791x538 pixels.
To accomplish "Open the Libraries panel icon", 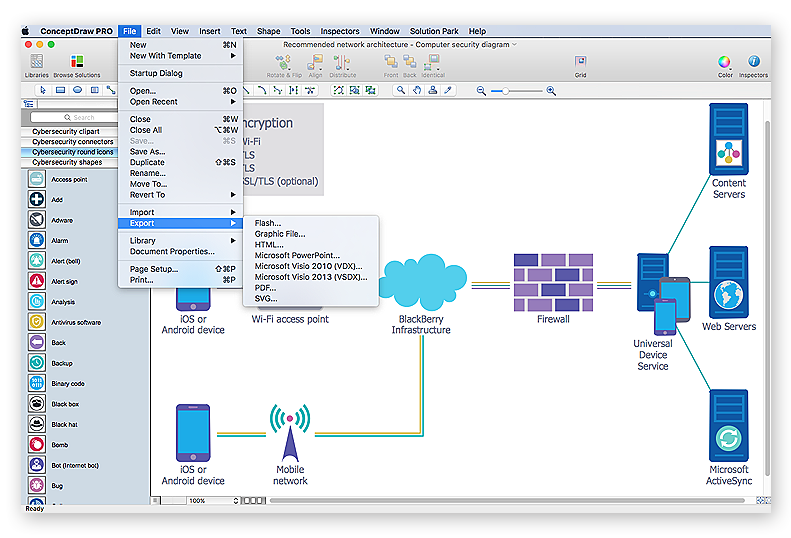I will [36, 63].
